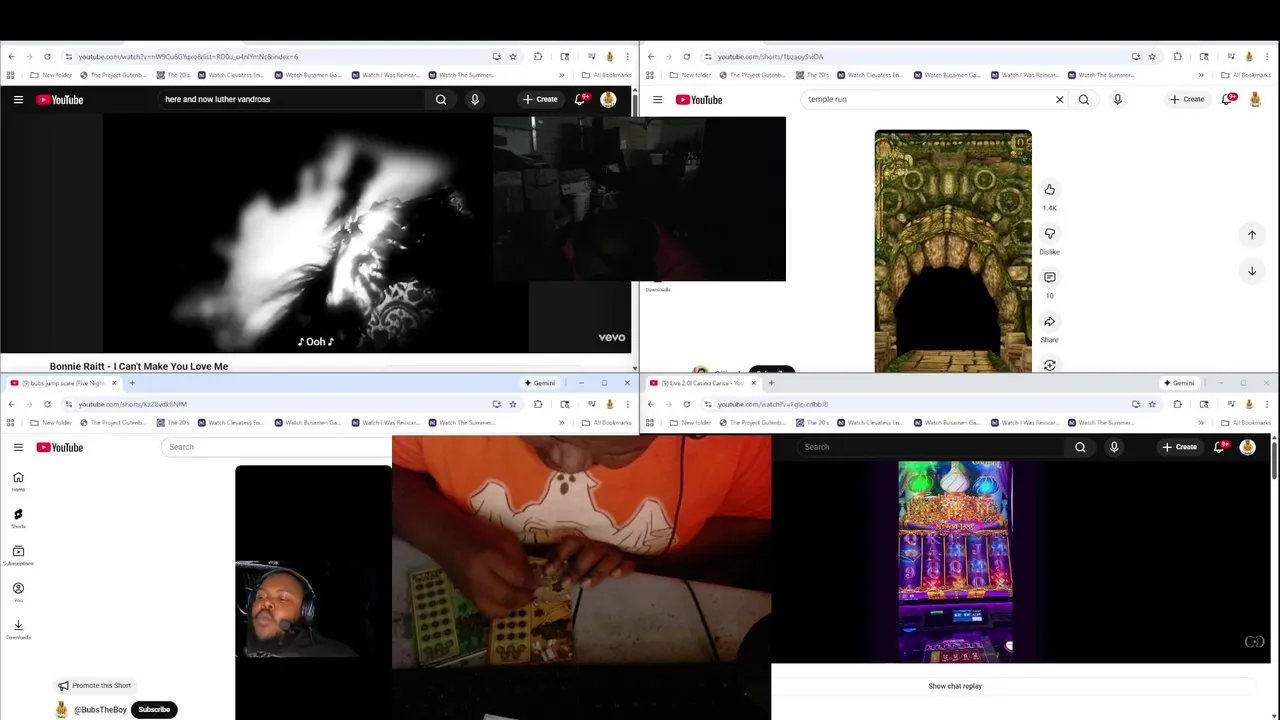1280x720 pixels.
Task: Open the Chrome three-dot menu in the temple run window
Action: [1266, 56]
